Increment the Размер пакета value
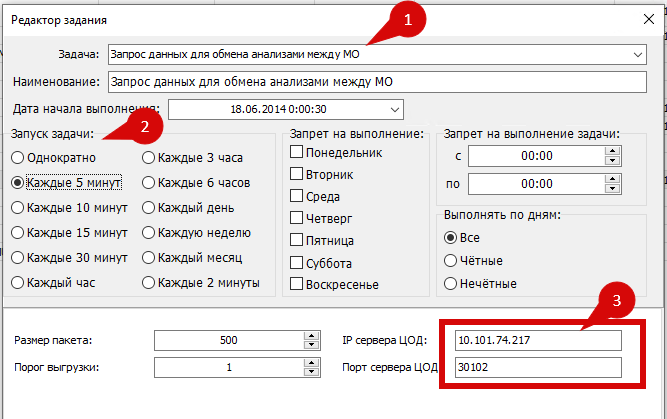 click(x=309, y=335)
